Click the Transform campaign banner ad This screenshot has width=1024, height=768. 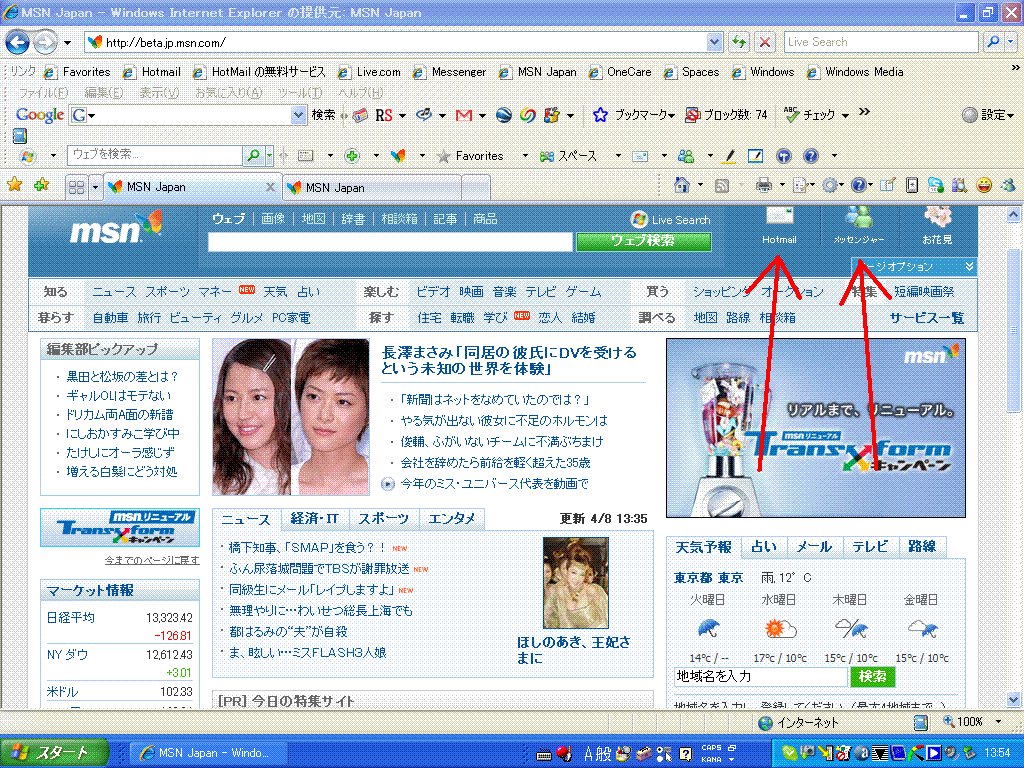pyautogui.click(x=816, y=428)
